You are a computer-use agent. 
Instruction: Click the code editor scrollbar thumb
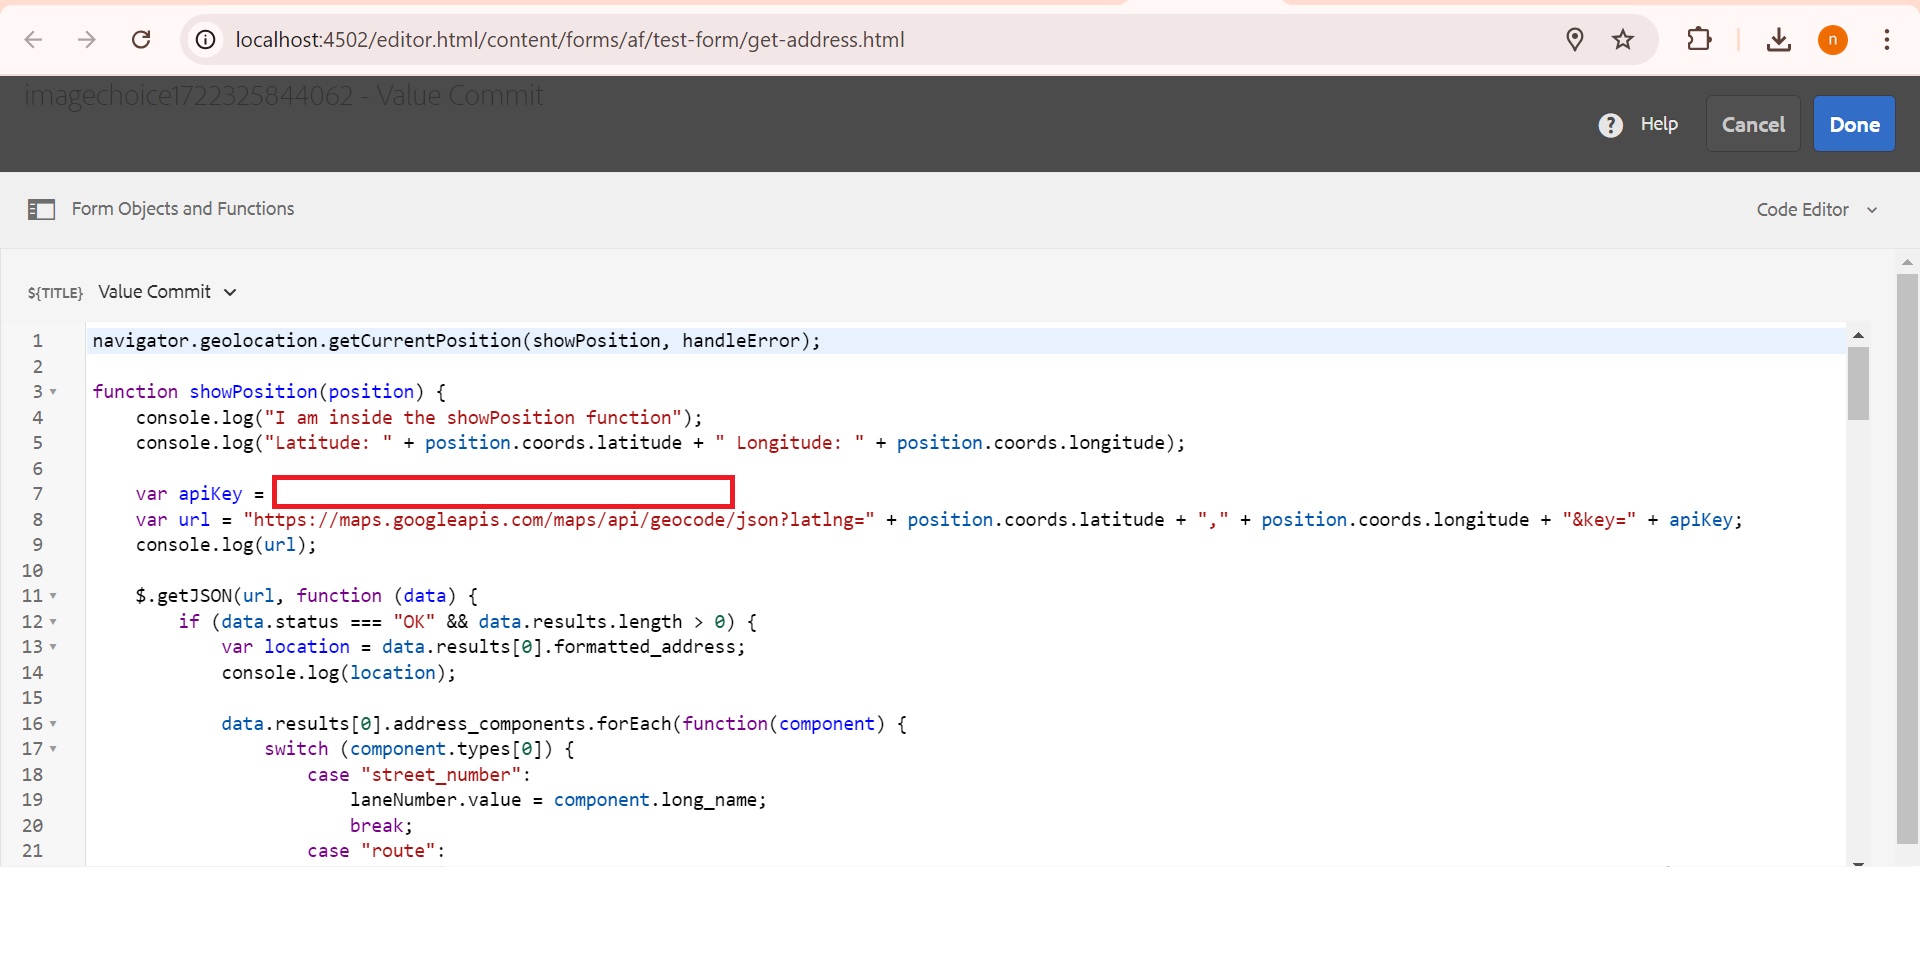pyautogui.click(x=1858, y=384)
